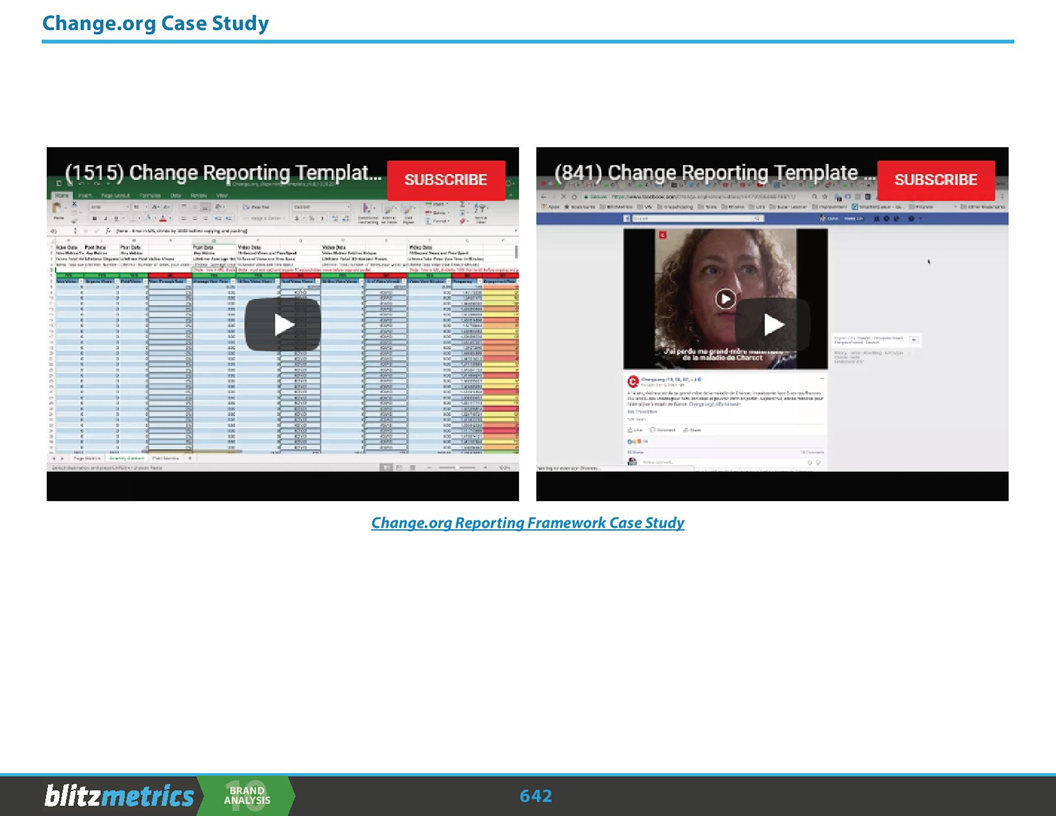
Task: Select the page number 642
Action: [x=536, y=796]
